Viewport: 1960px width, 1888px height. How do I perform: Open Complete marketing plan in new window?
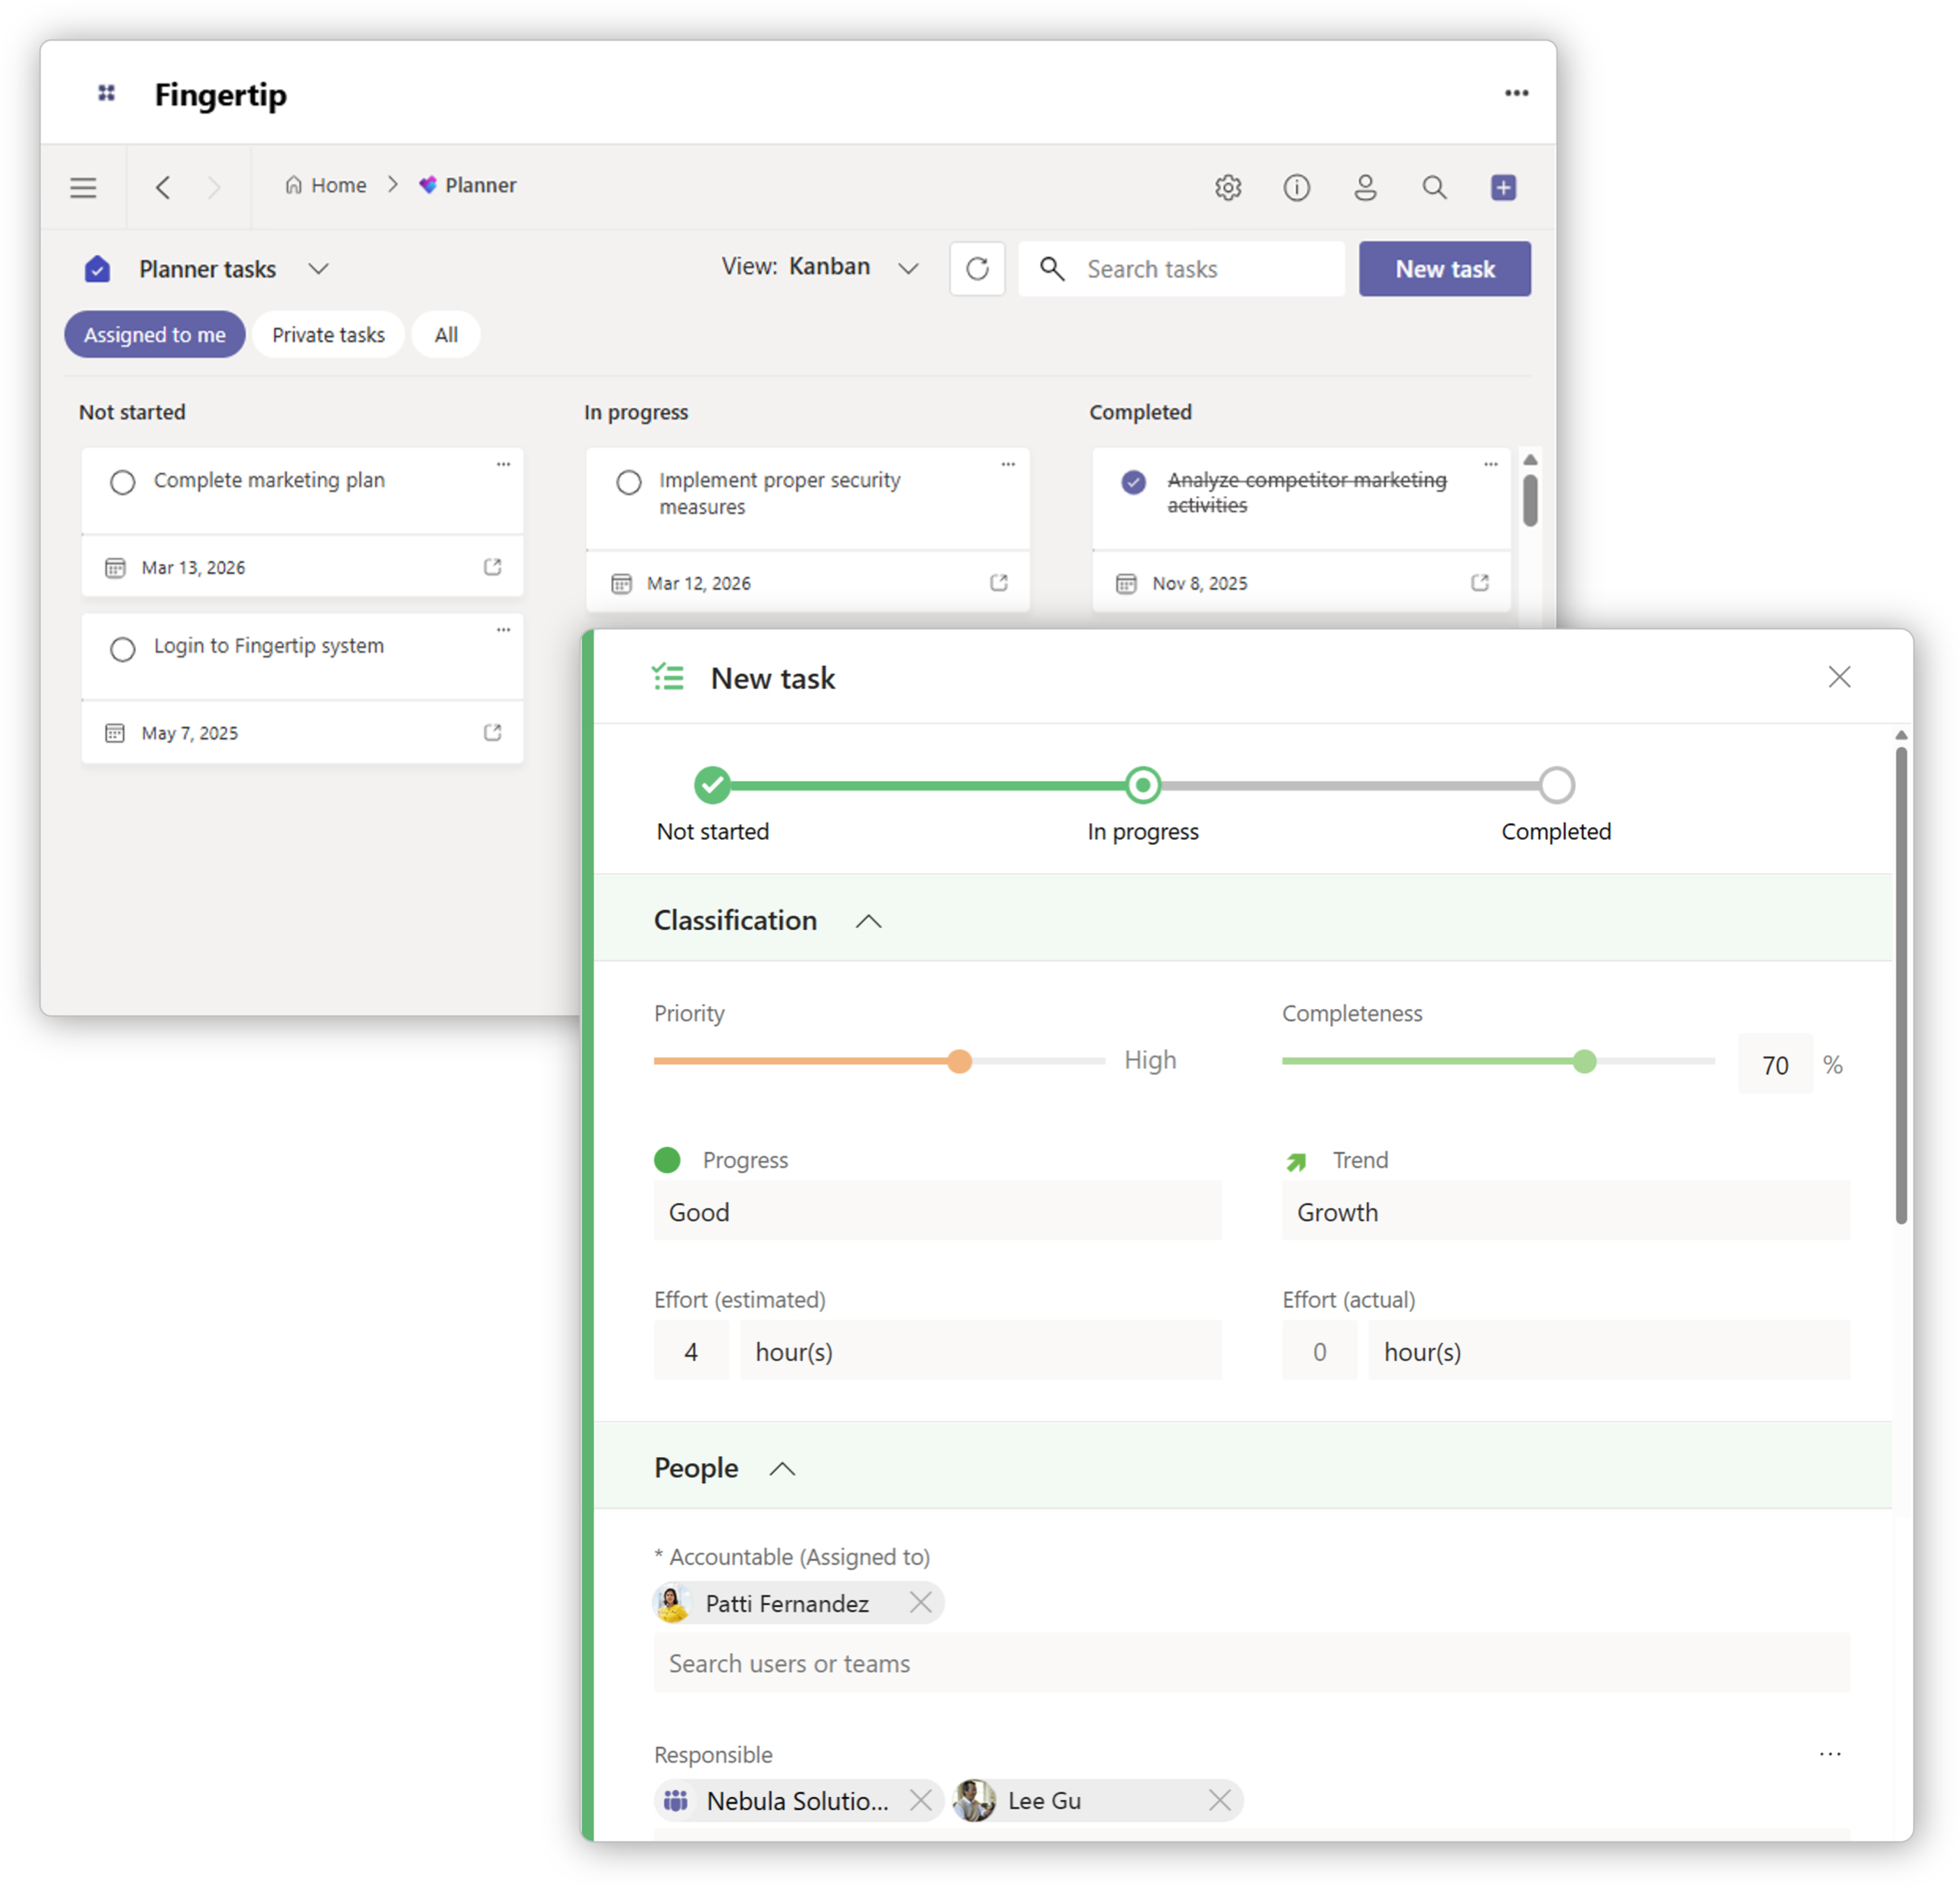coord(492,567)
